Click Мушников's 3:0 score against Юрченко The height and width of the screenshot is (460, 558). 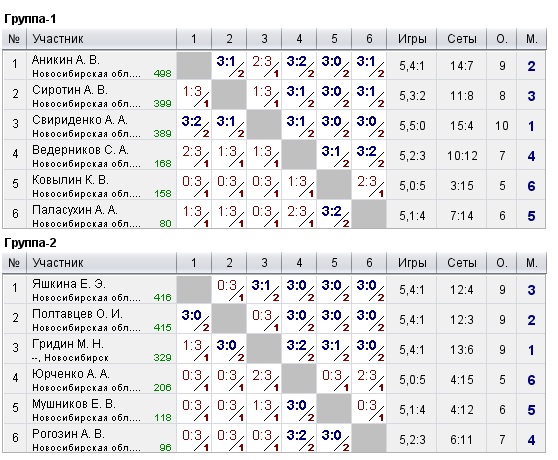(296, 405)
